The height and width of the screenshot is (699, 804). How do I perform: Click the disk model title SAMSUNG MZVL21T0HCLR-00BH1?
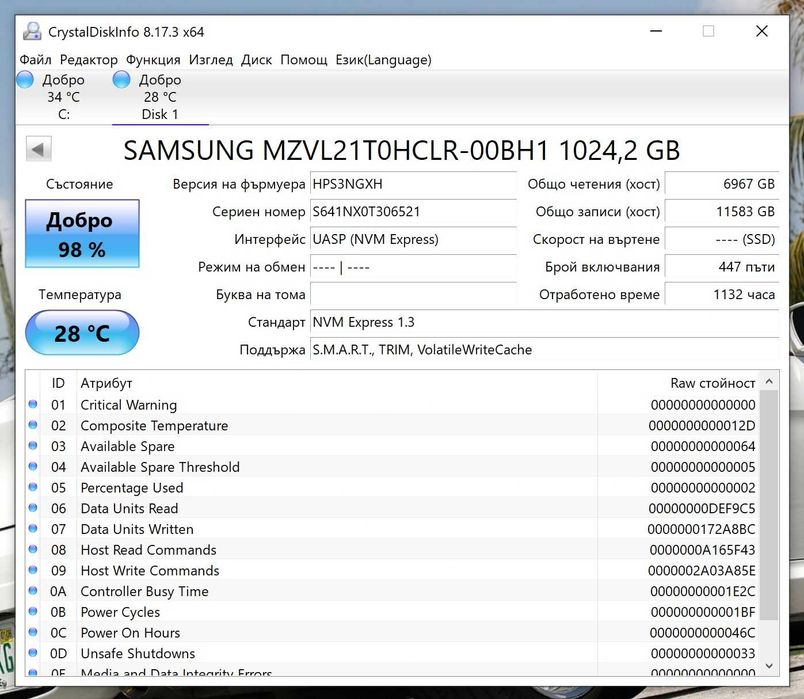point(336,150)
